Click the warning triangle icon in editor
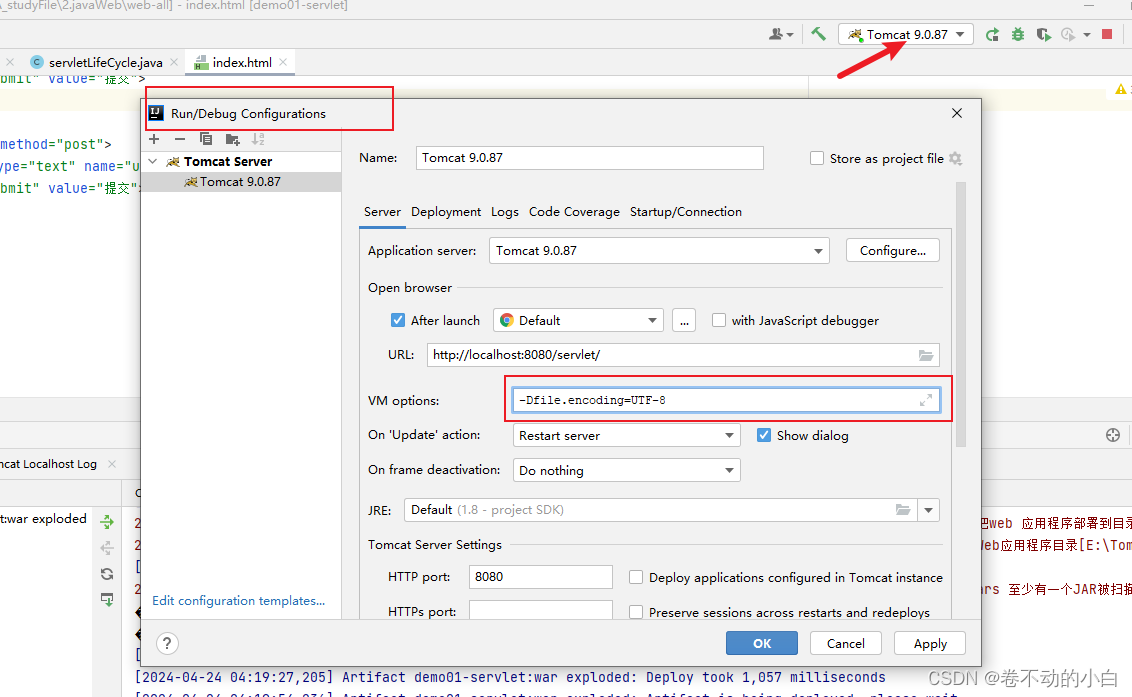The height and width of the screenshot is (697, 1132). tap(1120, 89)
